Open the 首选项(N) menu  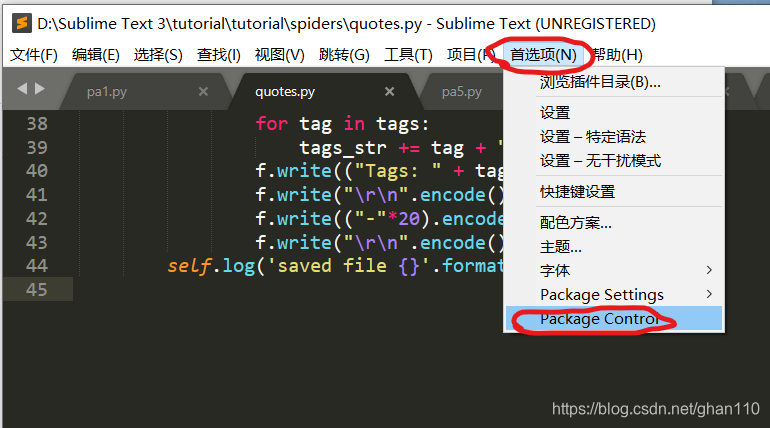[x=543, y=54]
